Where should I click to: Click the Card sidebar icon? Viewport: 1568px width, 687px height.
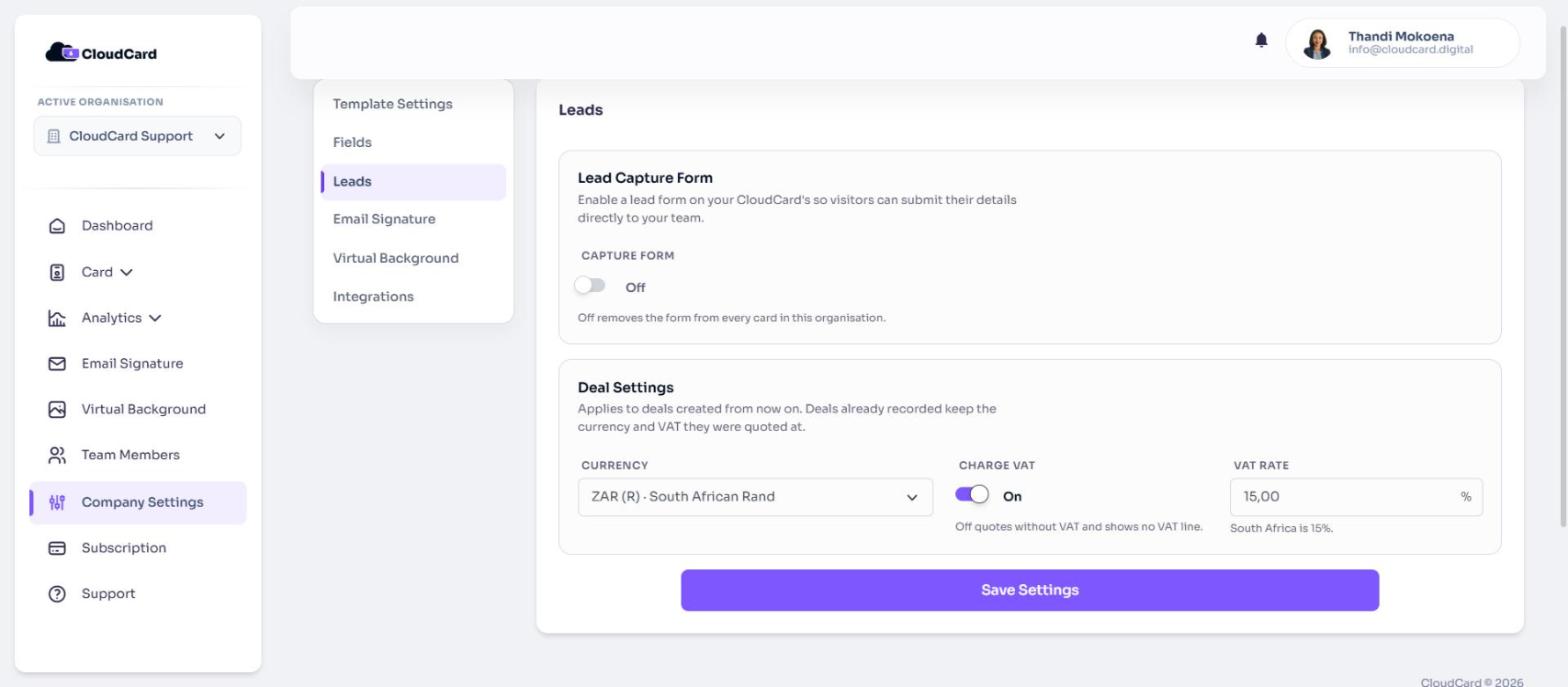click(57, 272)
